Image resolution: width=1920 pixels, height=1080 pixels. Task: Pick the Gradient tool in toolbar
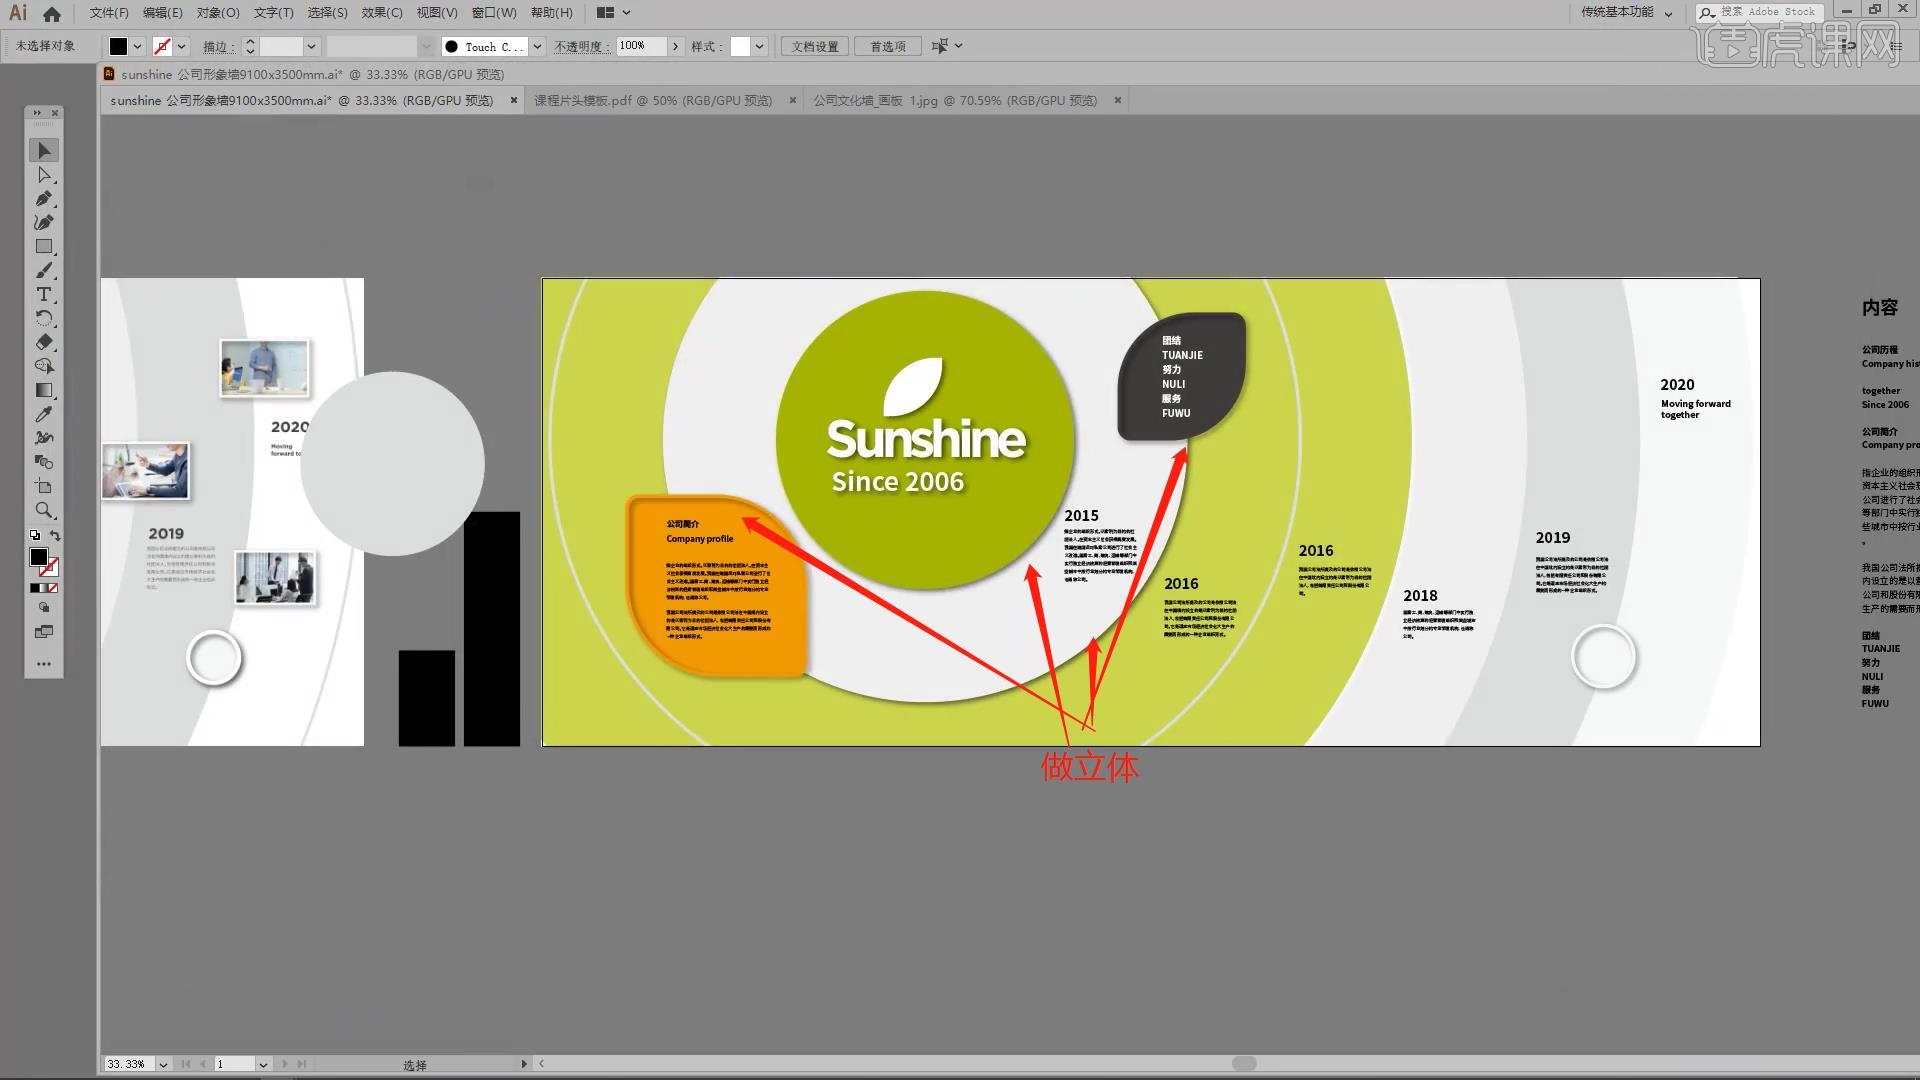pyautogui.click(x=44, y=390)
